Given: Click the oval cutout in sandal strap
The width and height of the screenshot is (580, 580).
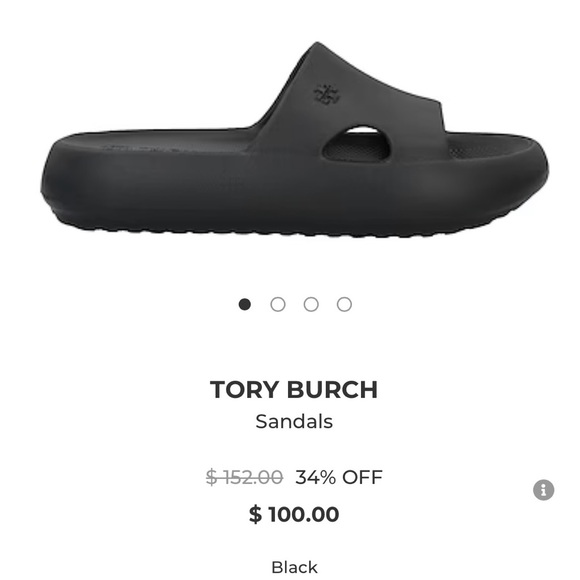Looking at the screenshot, I should click(356, 144).
